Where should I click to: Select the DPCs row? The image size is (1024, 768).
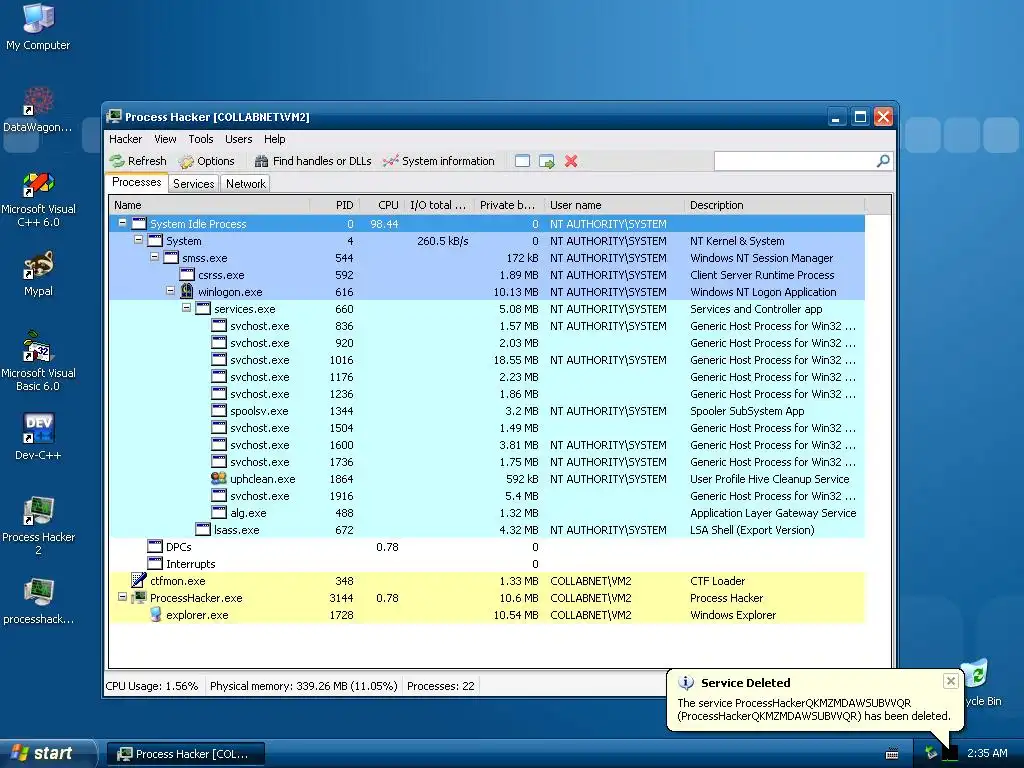[x=487, y=547]
